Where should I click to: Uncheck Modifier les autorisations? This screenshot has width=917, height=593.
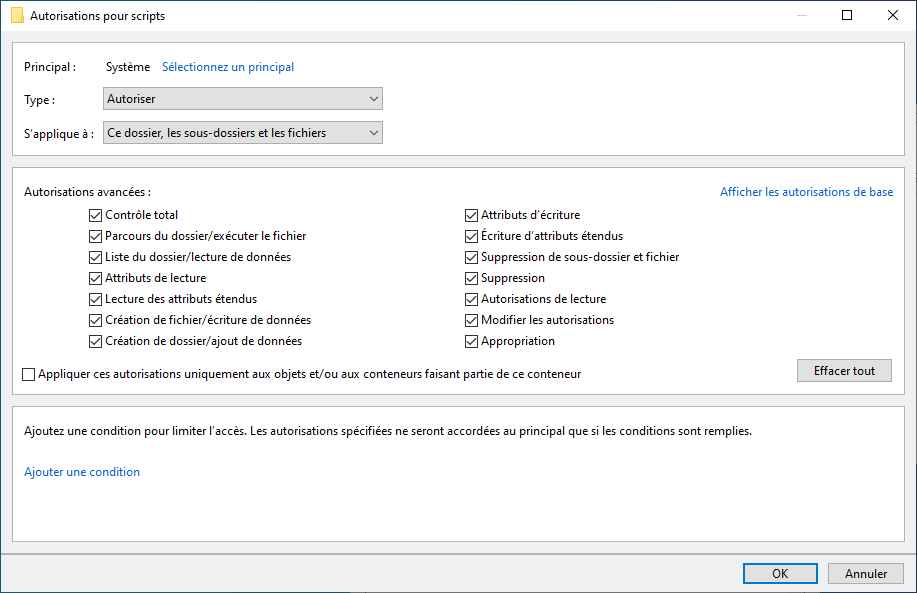tap(471, 320)
